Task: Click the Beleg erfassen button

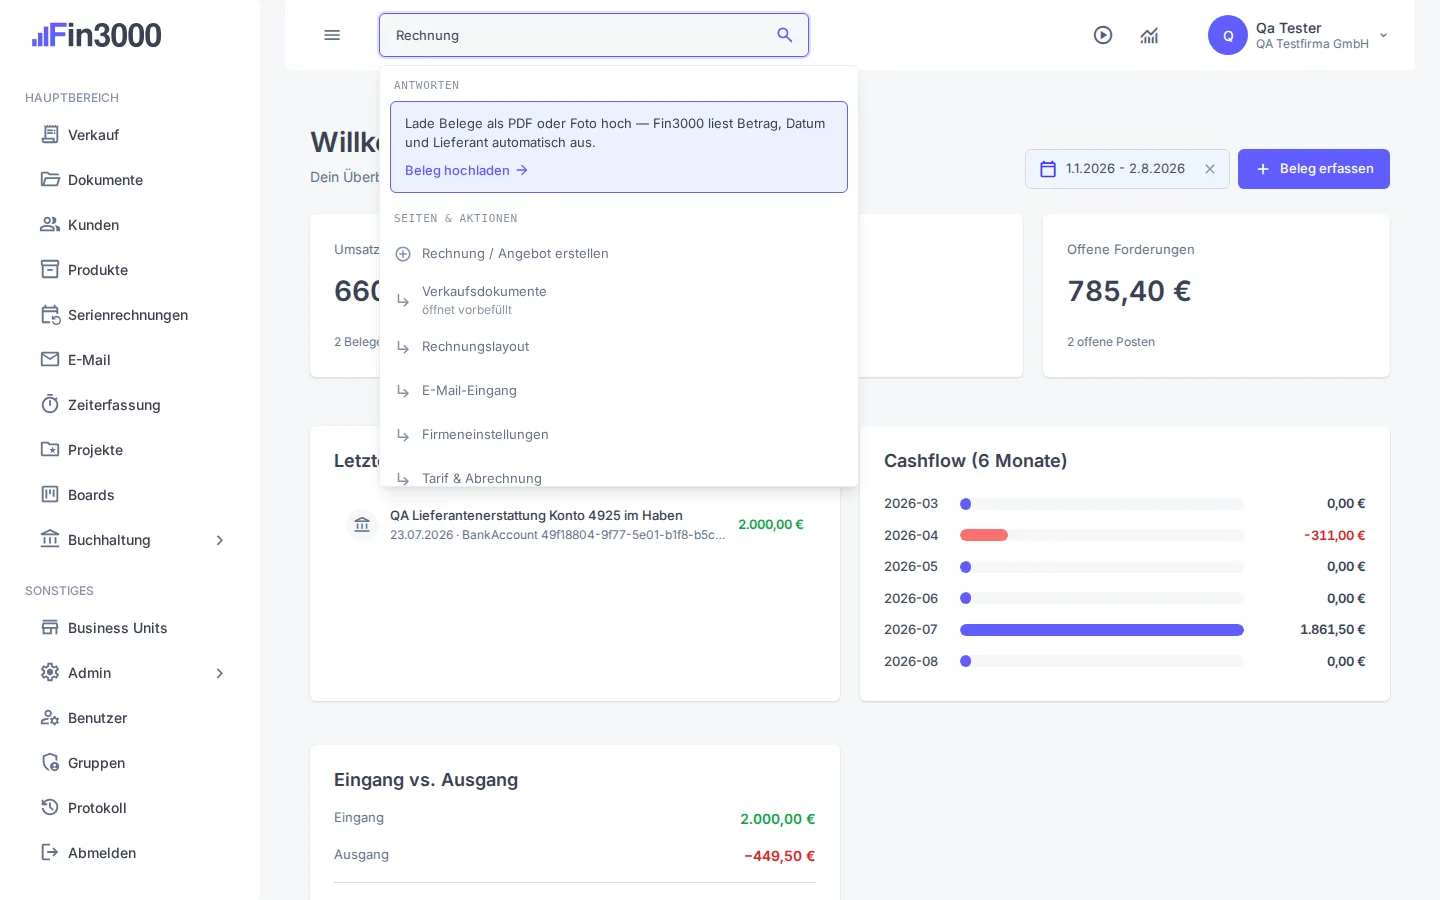Action: click(x=1314, y=169)
